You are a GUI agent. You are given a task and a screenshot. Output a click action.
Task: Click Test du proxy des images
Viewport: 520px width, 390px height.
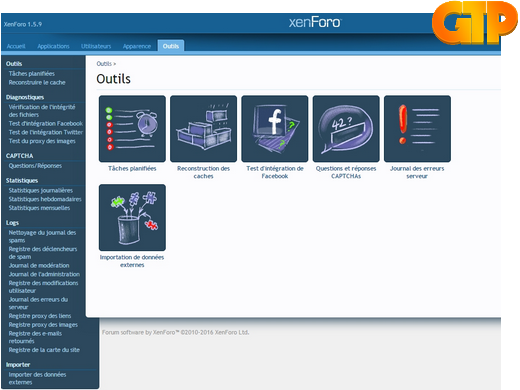pos(42,141)
